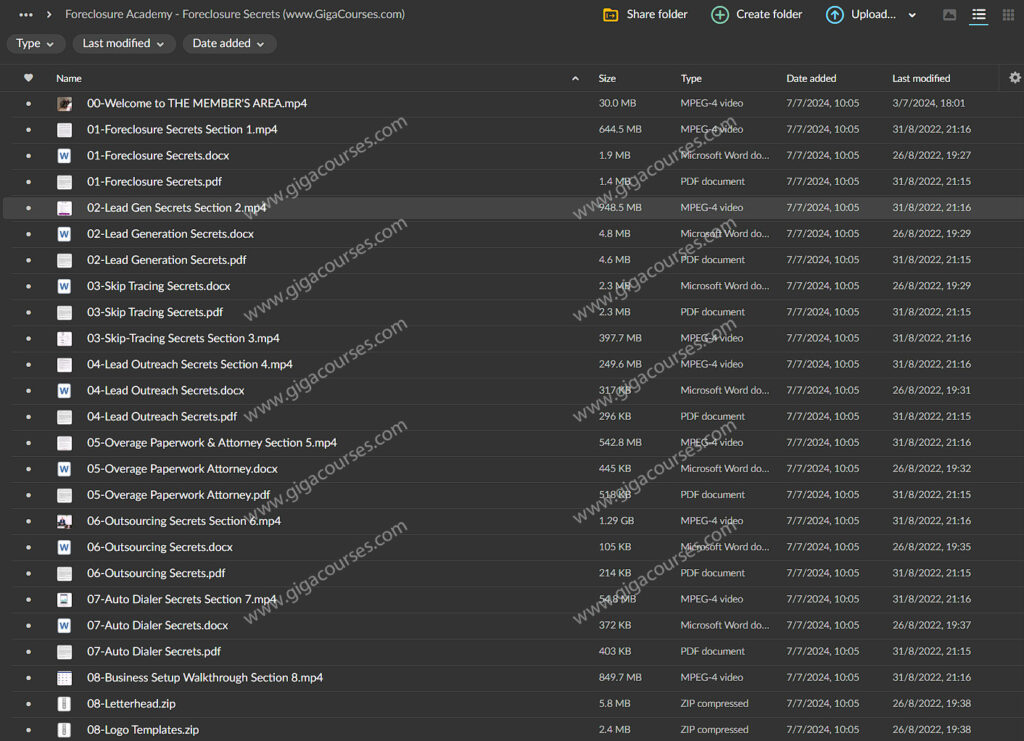Image resolution: width=1024 pixels, height=741 pixels.
Task: Toggle favourite dot for 05-Overage Paperwork Attorney.pdf
Action: pyautogui.click(x=28, y=495)
